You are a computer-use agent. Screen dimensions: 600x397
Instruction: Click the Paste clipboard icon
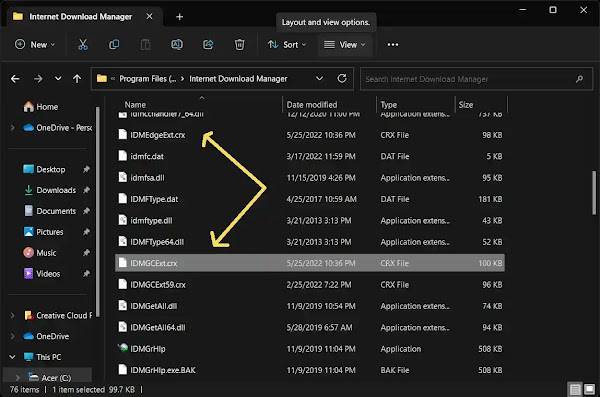[x=145, y=44]
